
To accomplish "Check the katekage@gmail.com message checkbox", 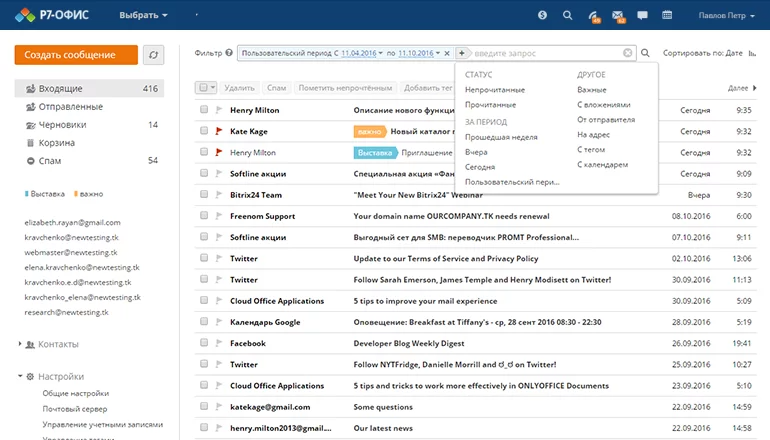I will click(204, 406).
